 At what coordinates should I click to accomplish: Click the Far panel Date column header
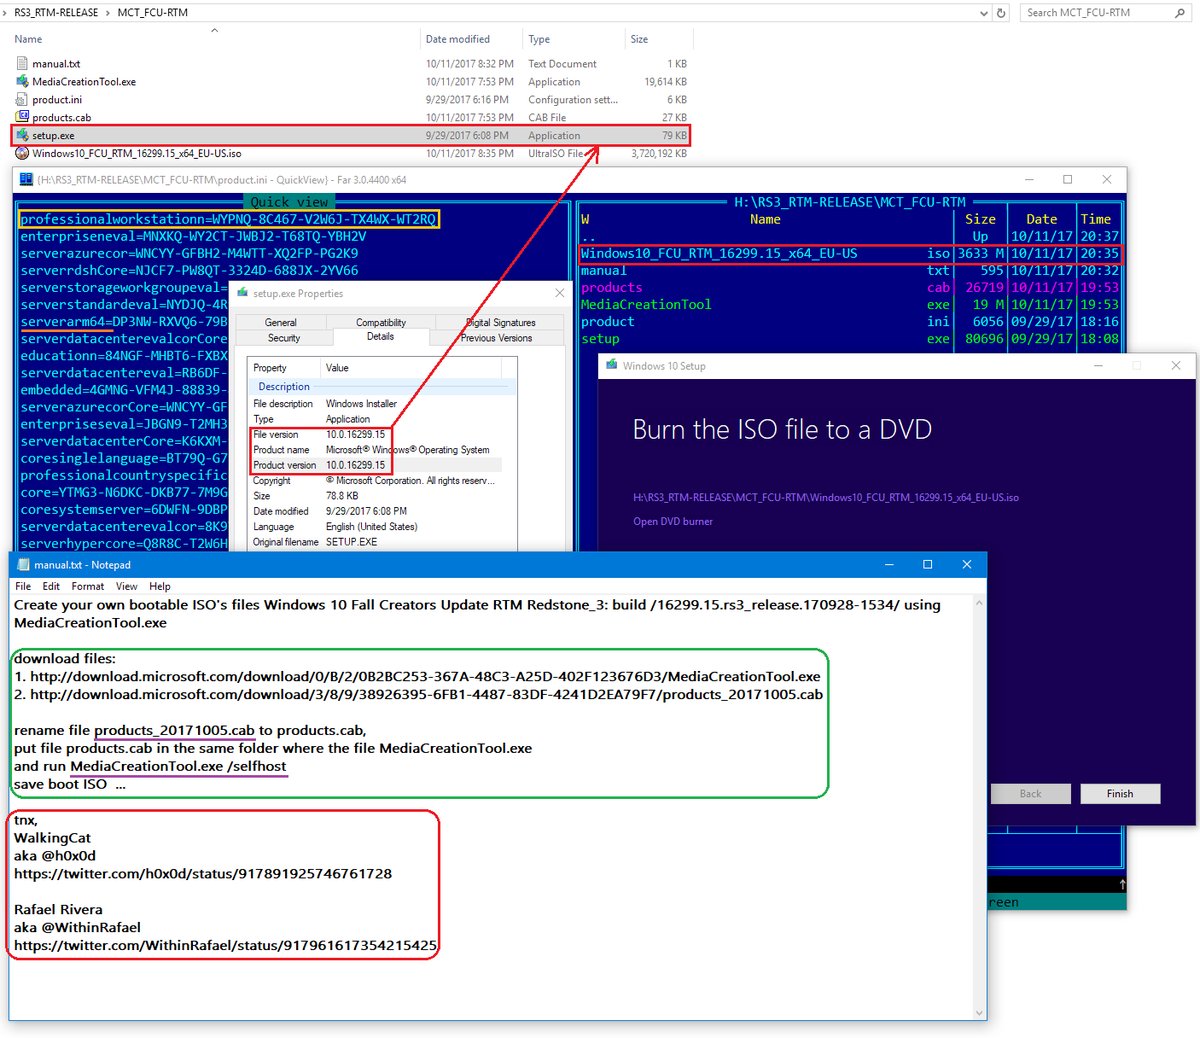pyautogui.click(x=1041, y=220)
